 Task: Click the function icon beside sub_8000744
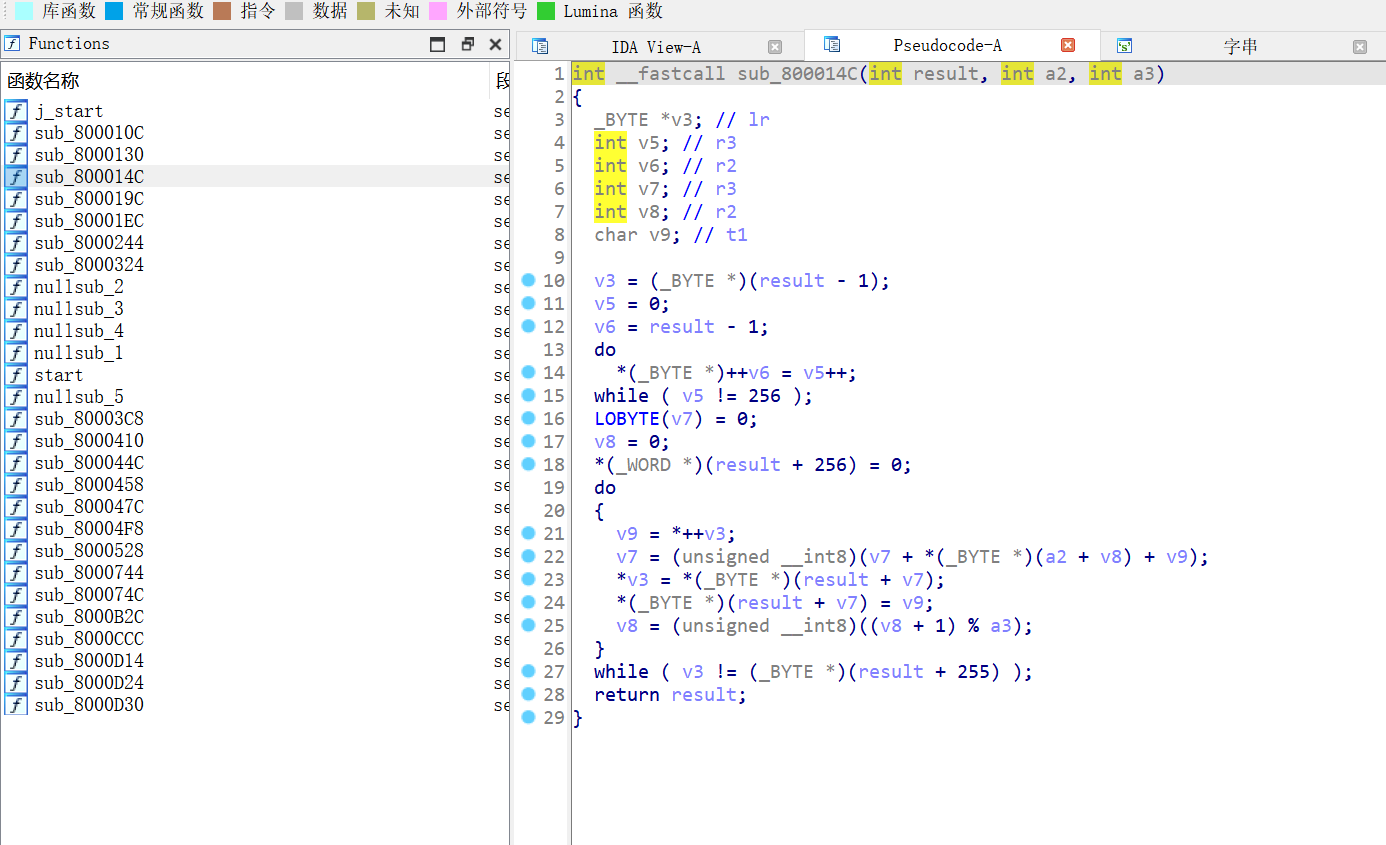pyautogui.click(x=16, y=573)
